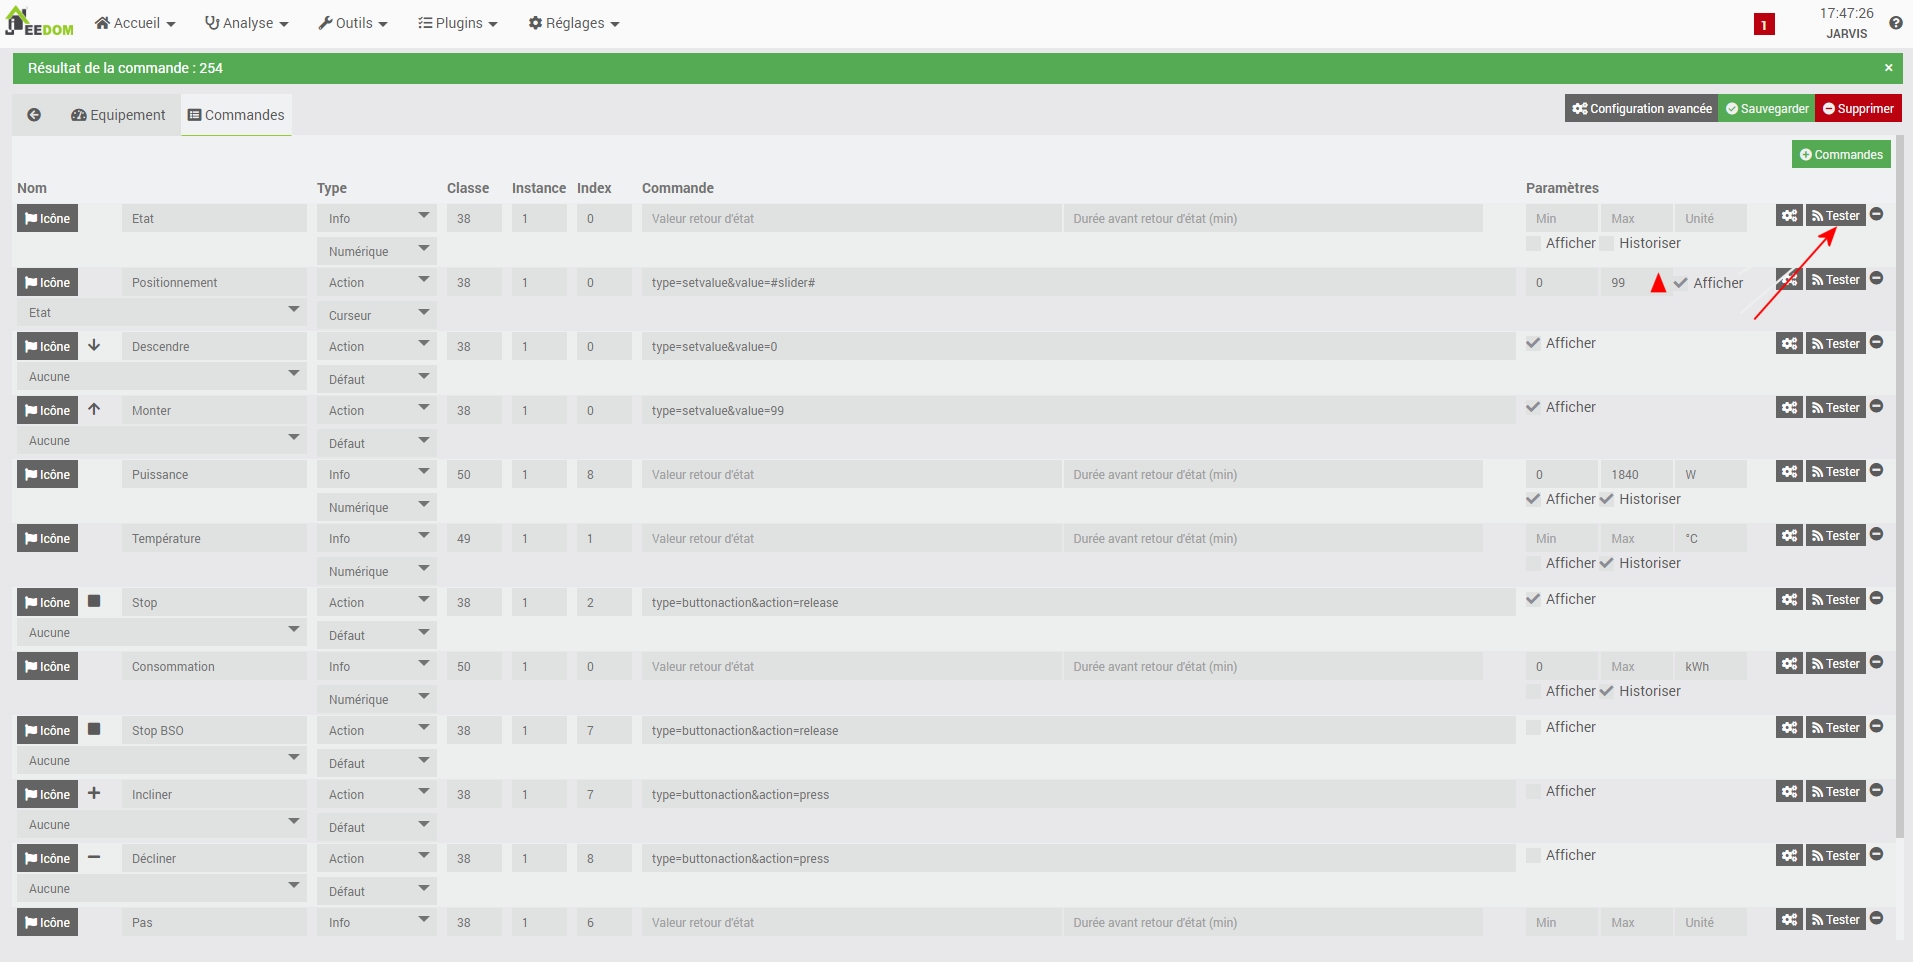Remove the Stop command with minus icon

(x=1876, y=598)
